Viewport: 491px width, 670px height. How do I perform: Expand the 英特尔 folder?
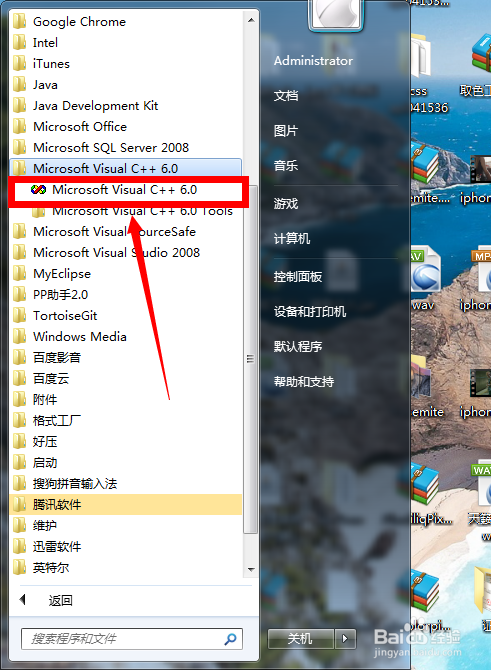126,567
